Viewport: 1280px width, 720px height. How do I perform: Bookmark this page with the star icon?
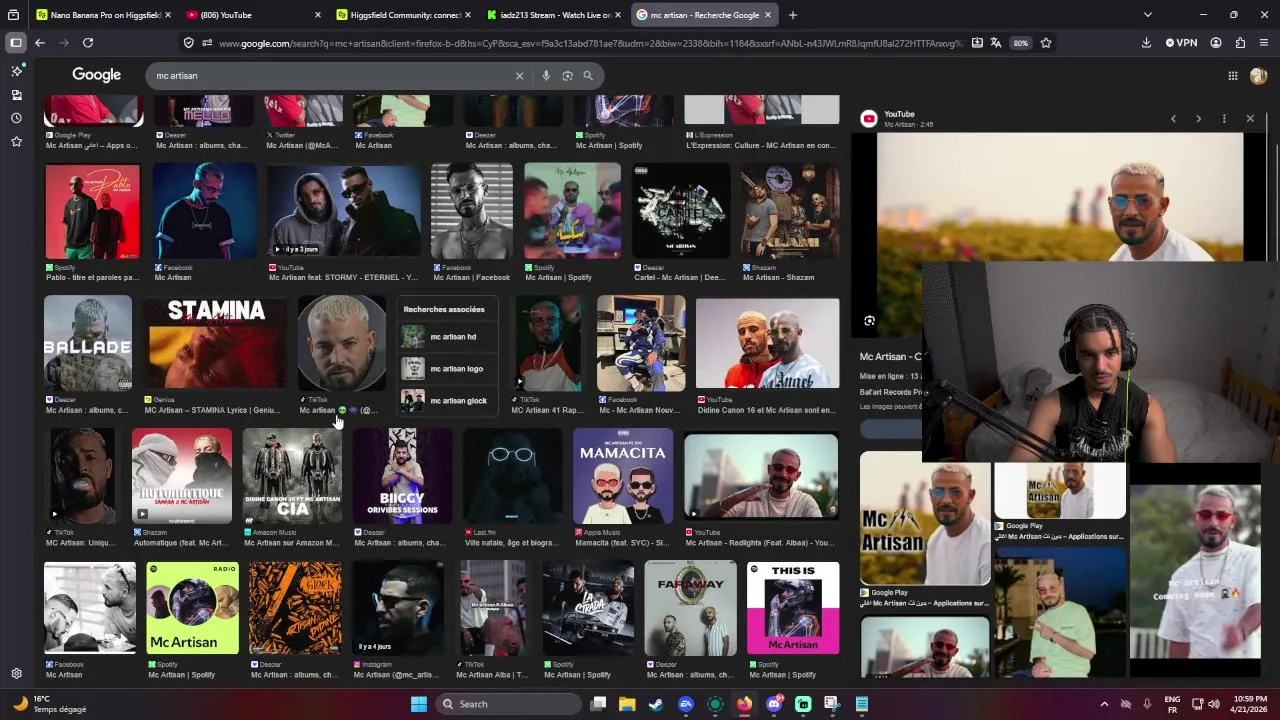[1046, 43]
